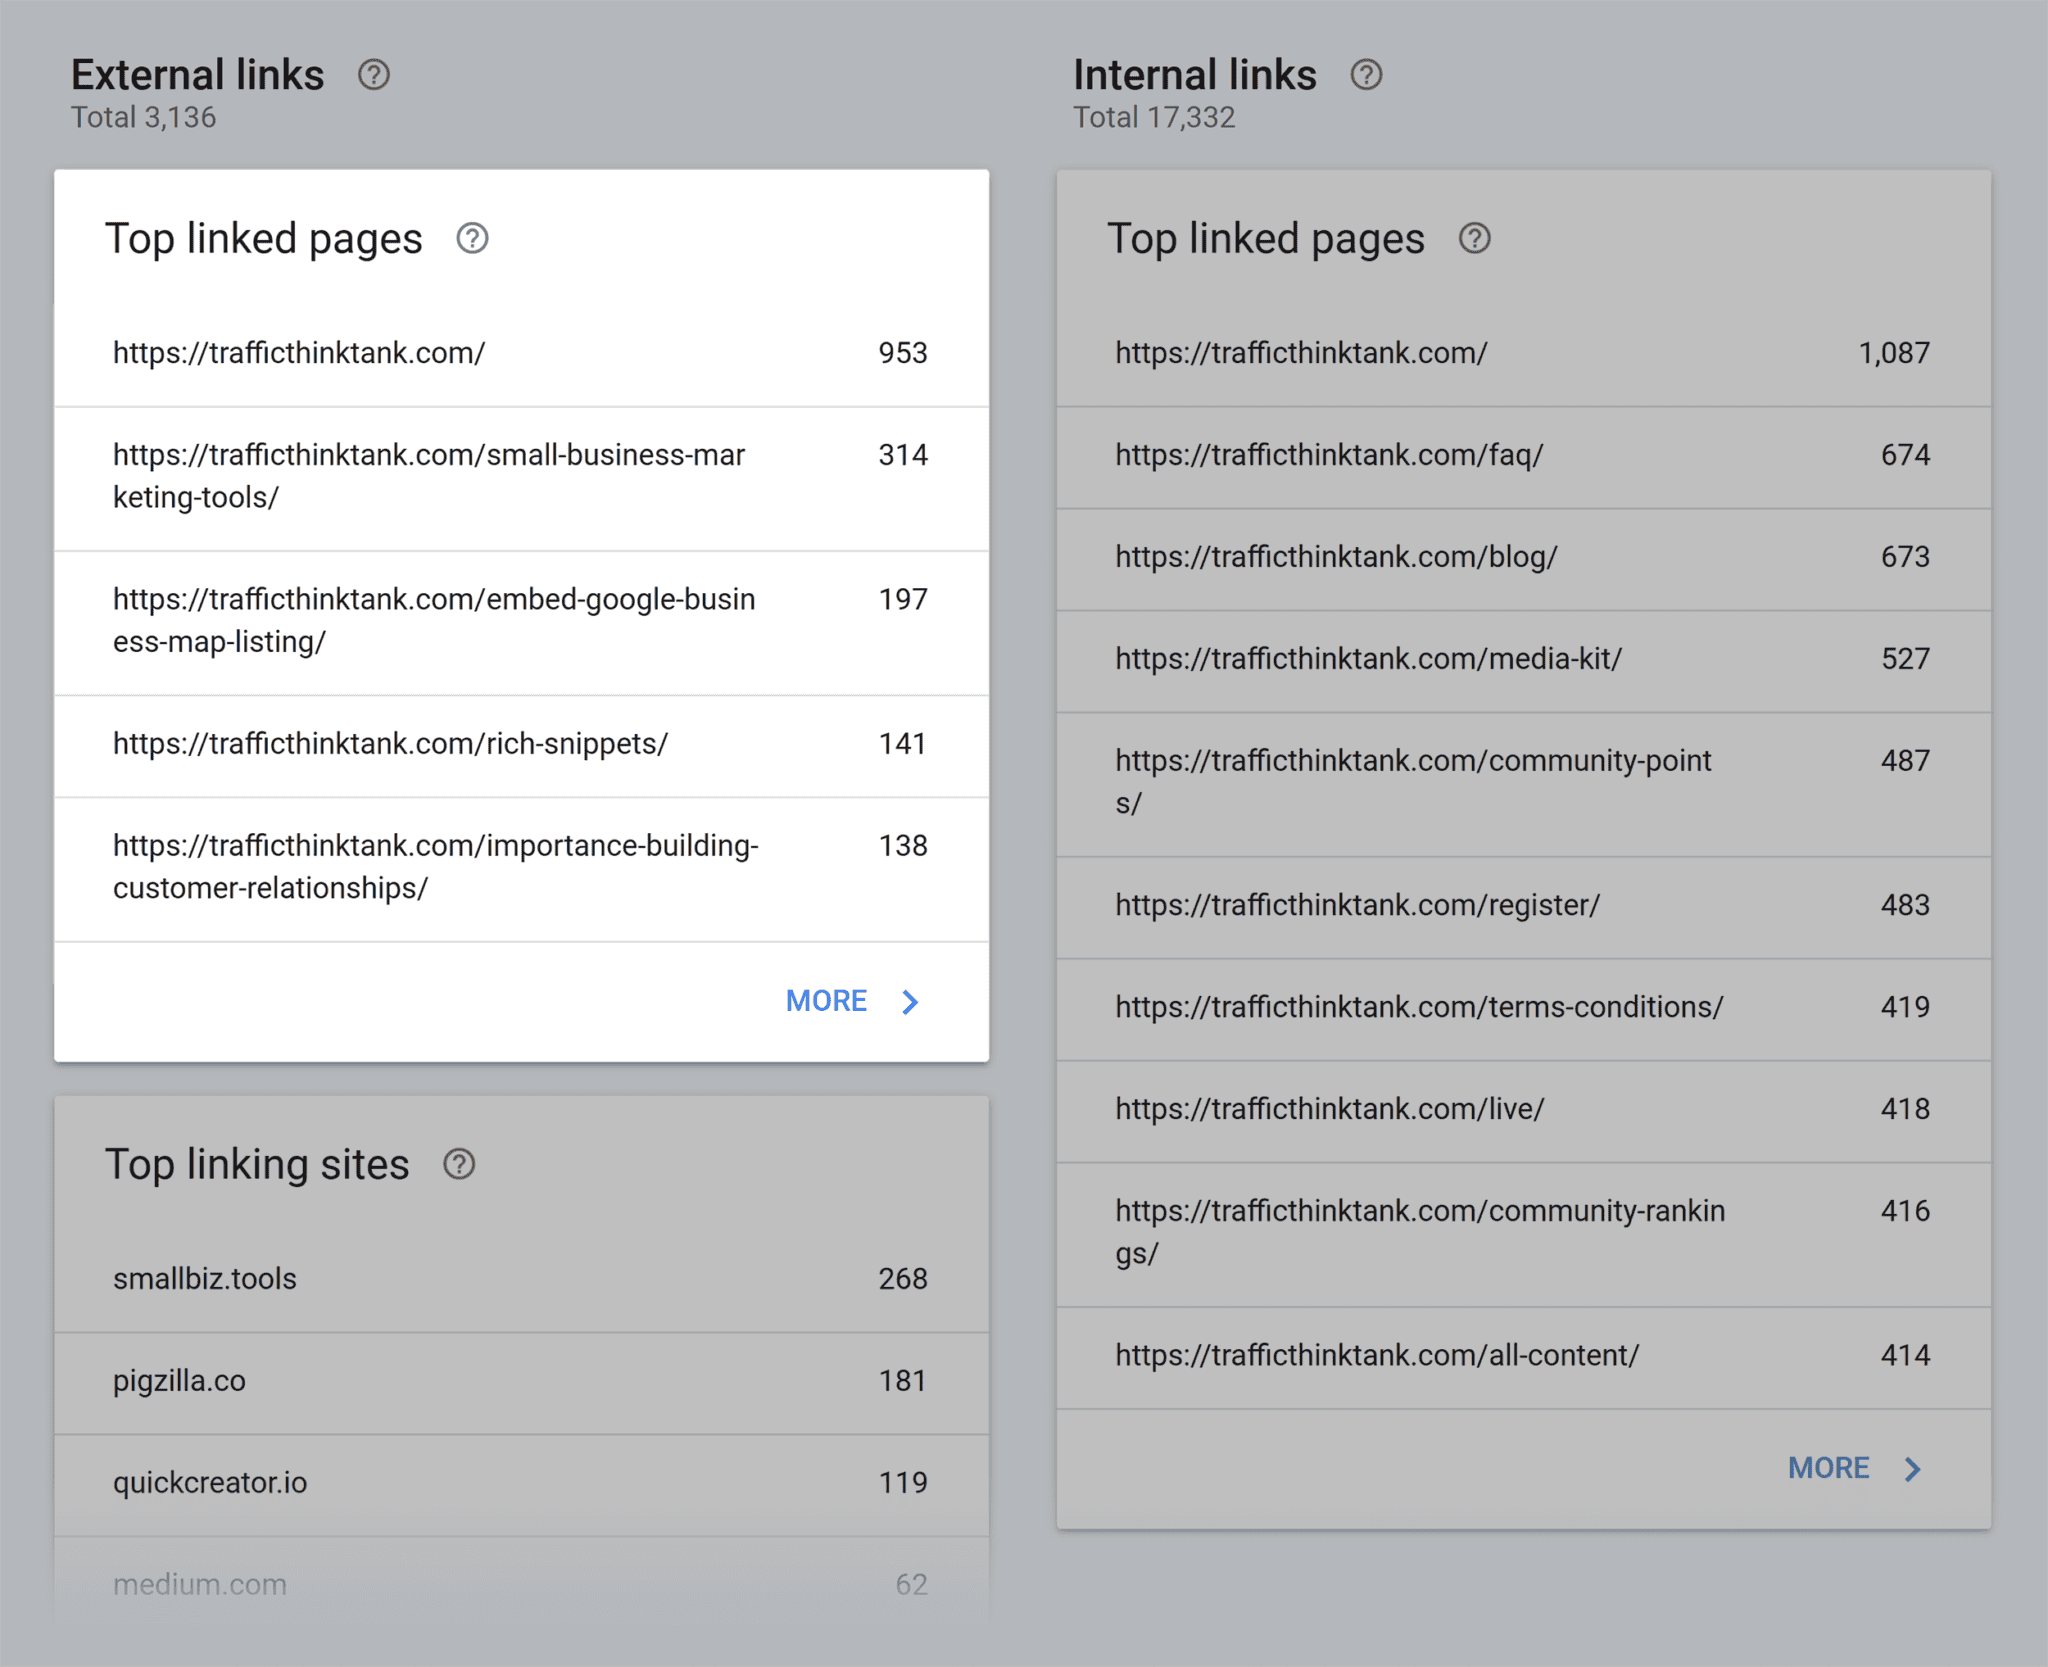The image size is (2048, 1667).
Task: Open help tooltip for Internal links heading
Action: (1366, 74)
